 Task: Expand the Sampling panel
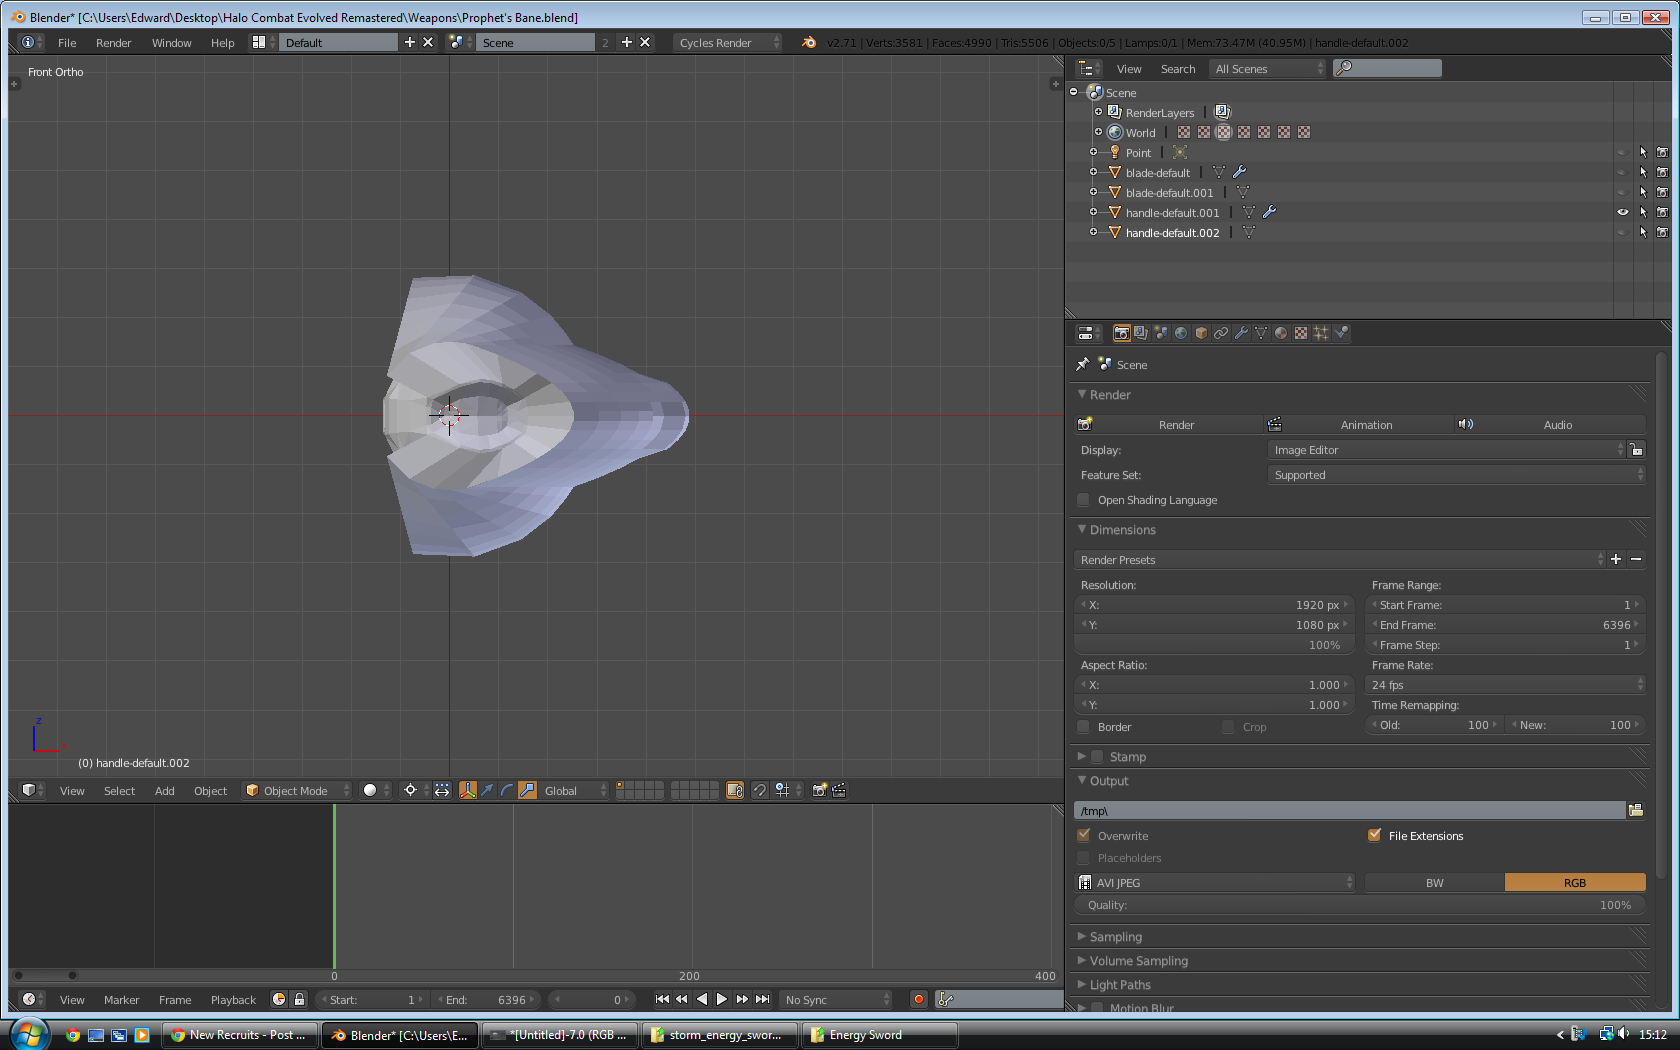pyautogui.click(x=1115, y=937)
